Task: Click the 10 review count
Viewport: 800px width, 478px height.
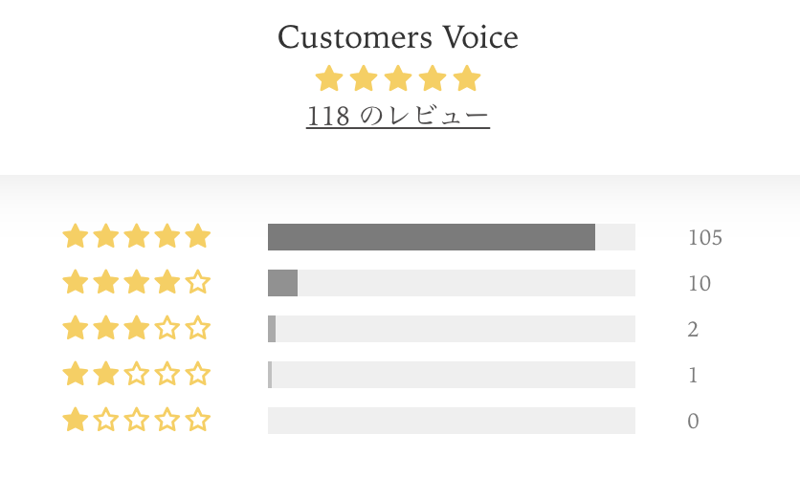Action: pos(699,284)
